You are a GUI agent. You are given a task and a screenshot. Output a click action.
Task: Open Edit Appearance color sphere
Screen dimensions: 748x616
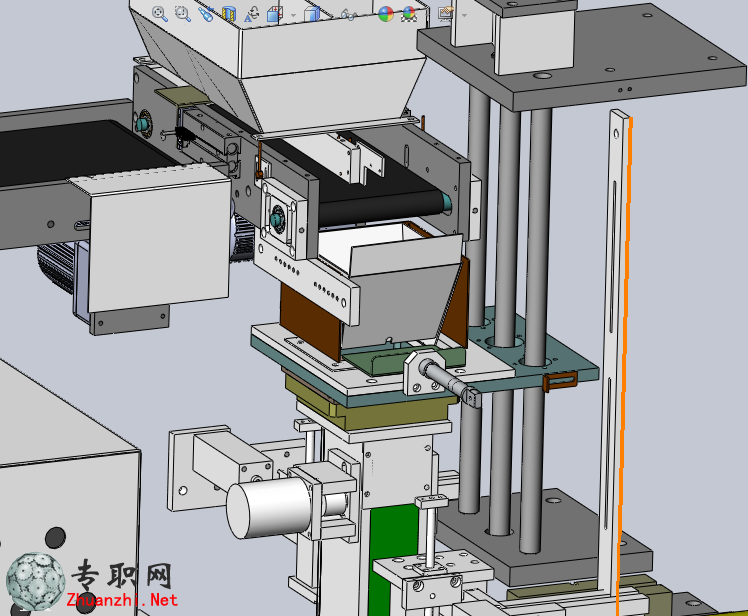coord(385,14)
